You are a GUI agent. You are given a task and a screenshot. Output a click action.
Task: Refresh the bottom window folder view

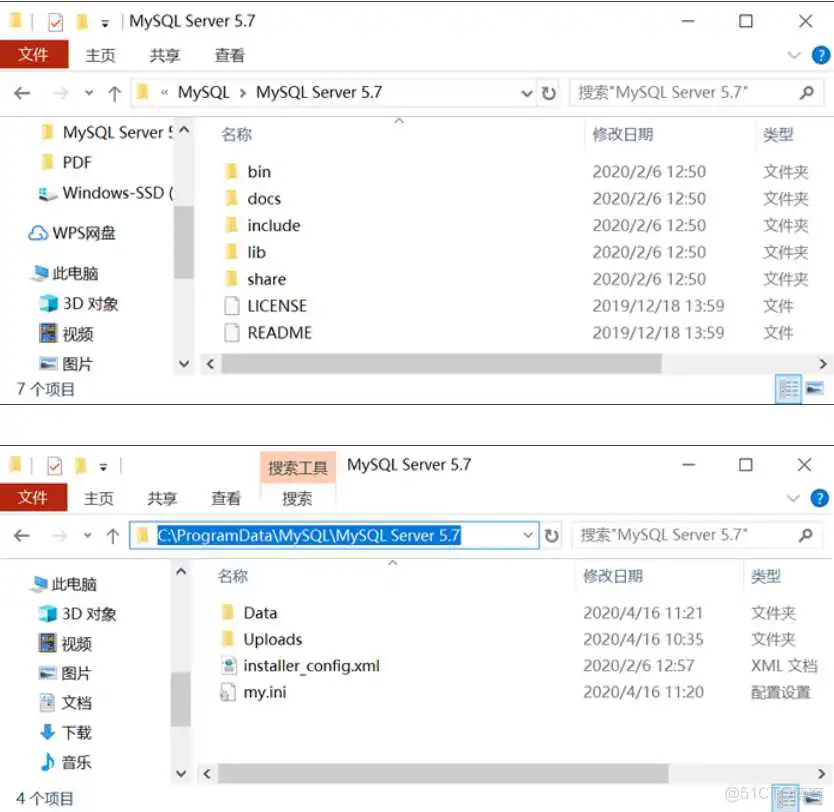coord(552,535)
